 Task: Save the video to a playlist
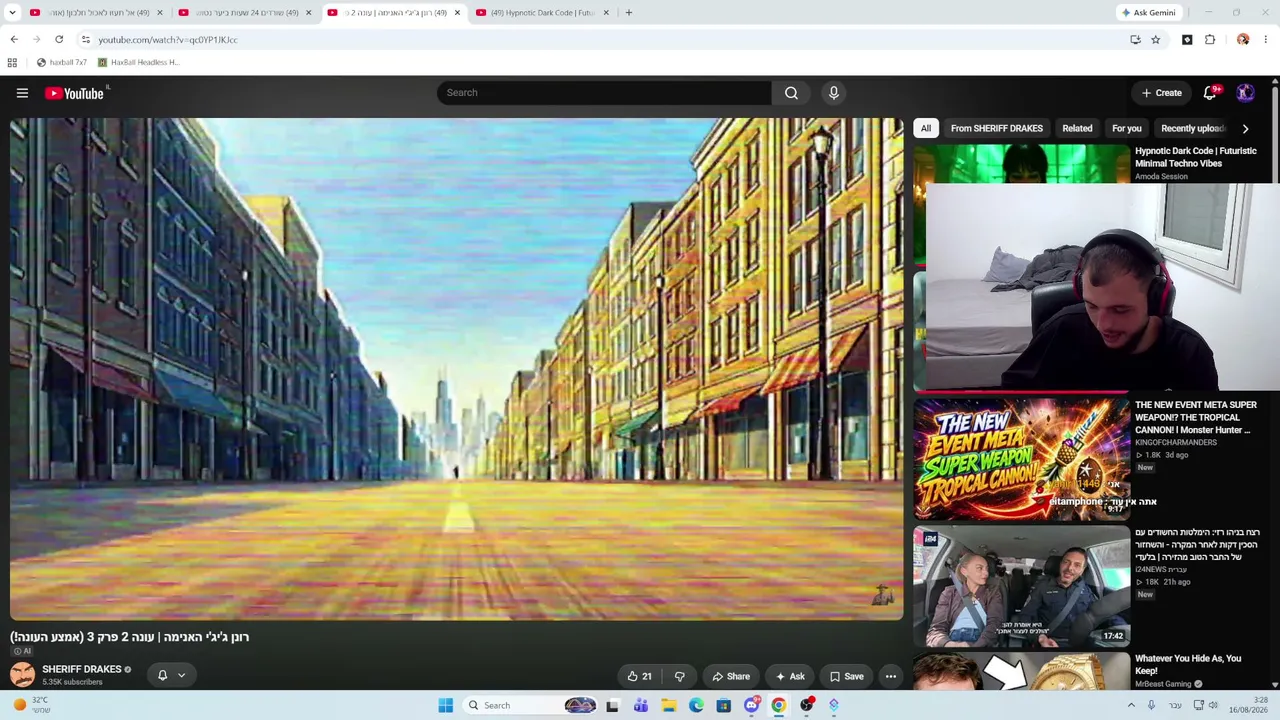tap(846, 676)
